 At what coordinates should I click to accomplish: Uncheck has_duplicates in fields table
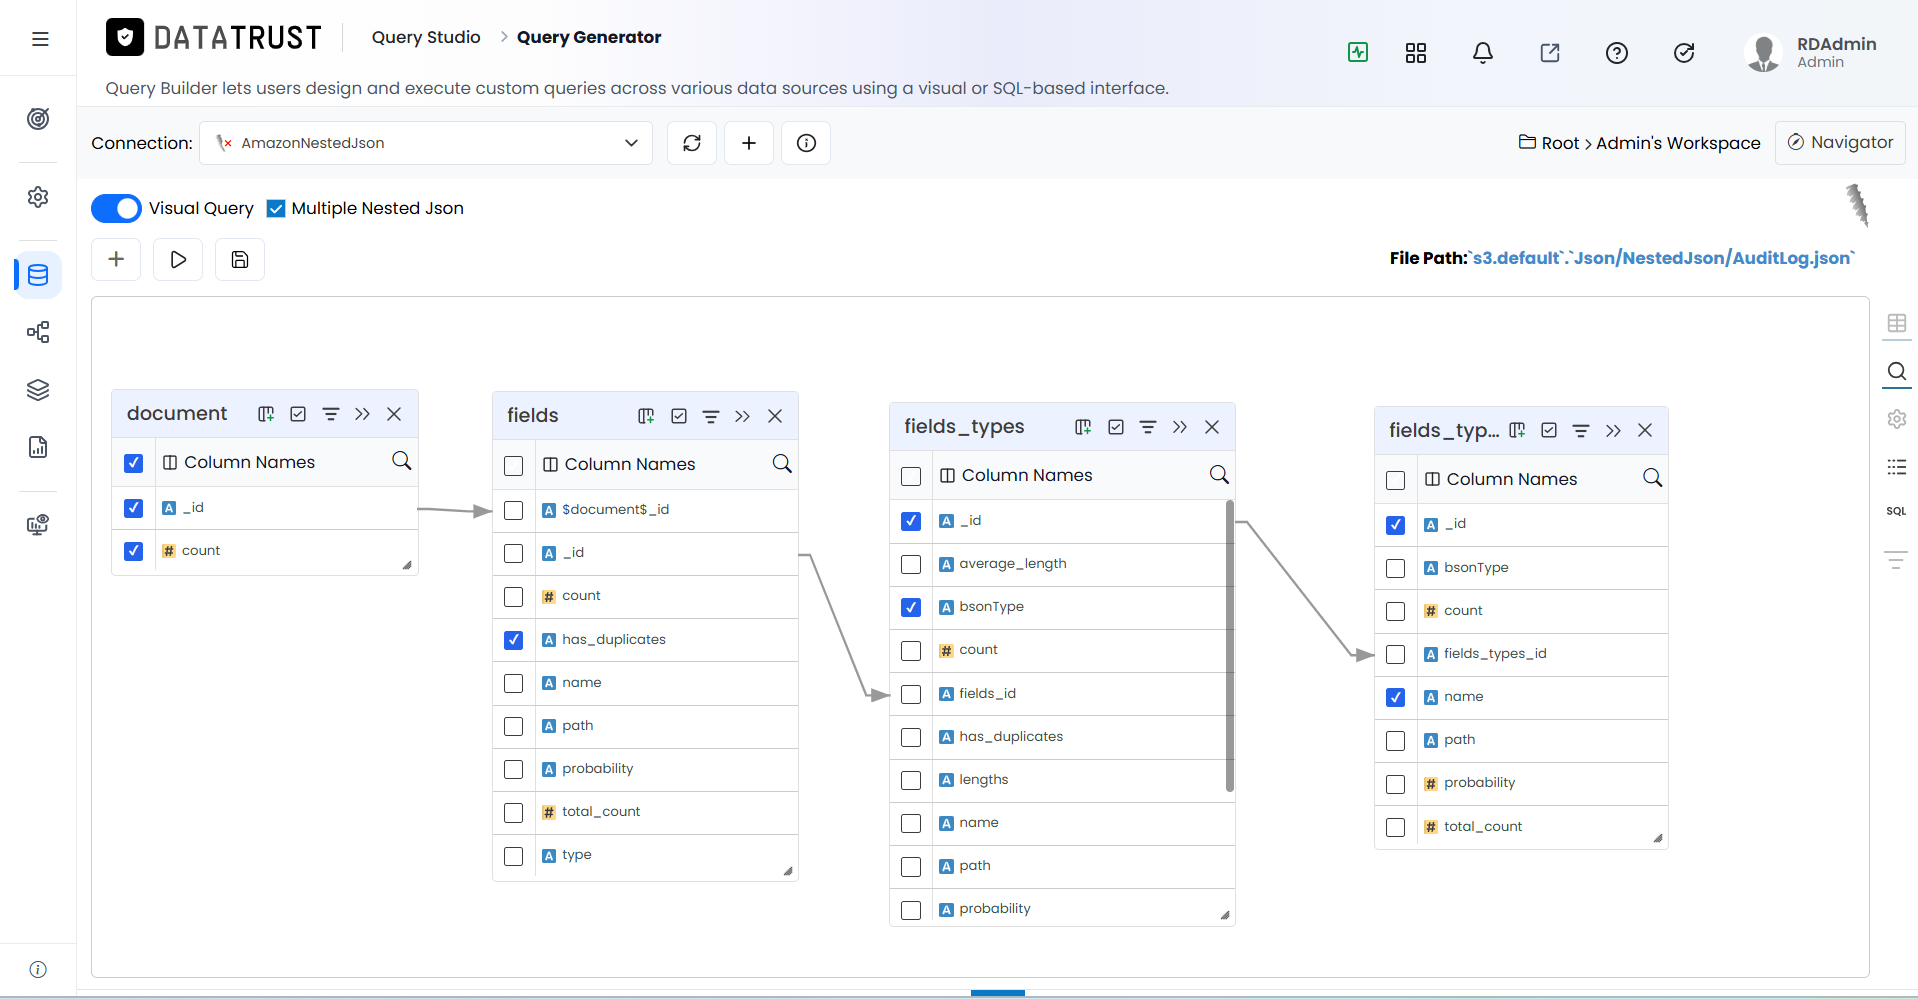pyautogui.click(x=513, y=640)
